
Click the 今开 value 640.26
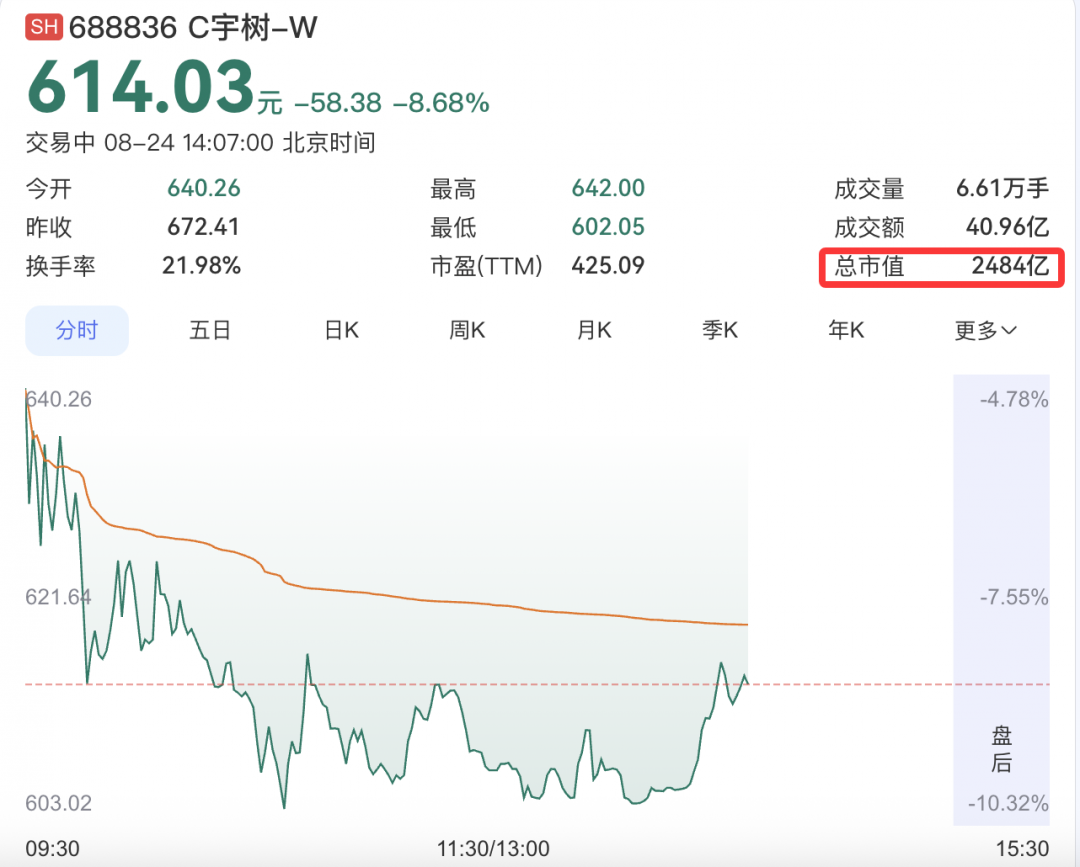204,188
